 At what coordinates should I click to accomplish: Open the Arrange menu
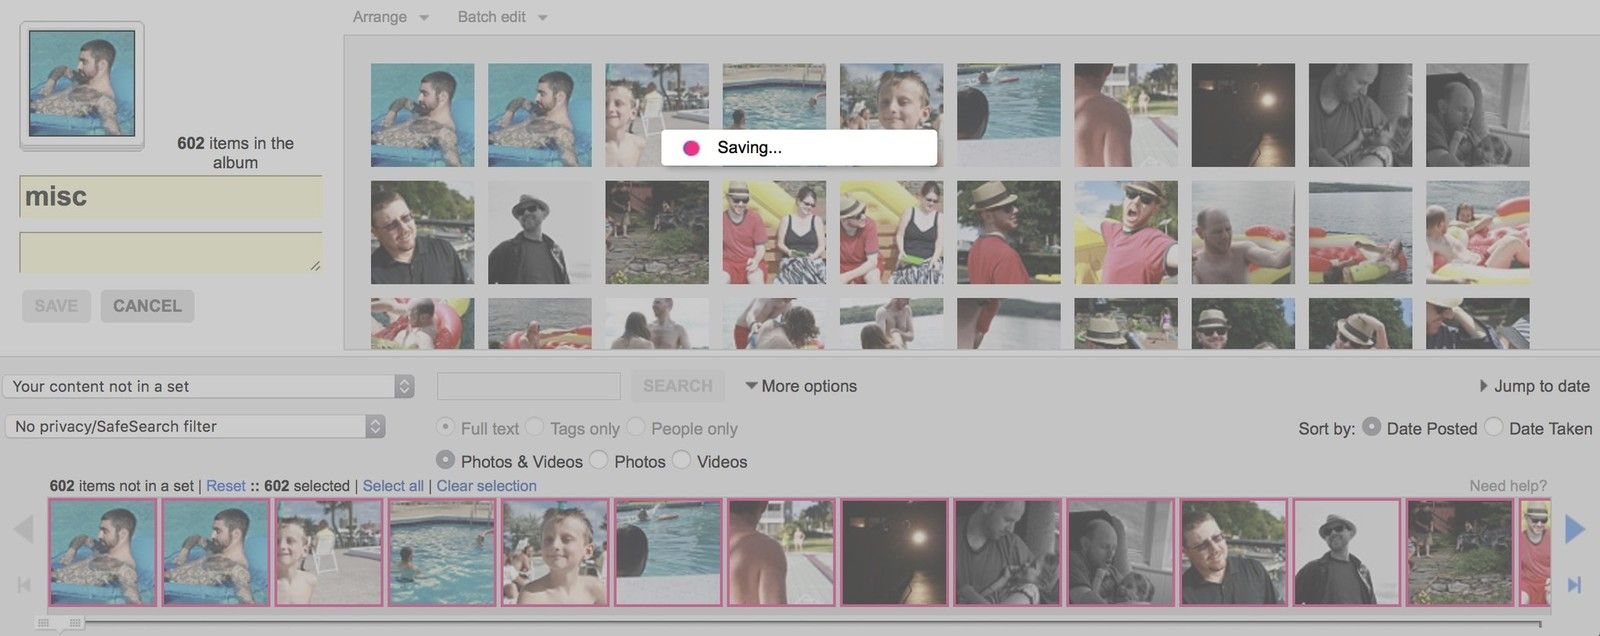(x=390, y=17)
